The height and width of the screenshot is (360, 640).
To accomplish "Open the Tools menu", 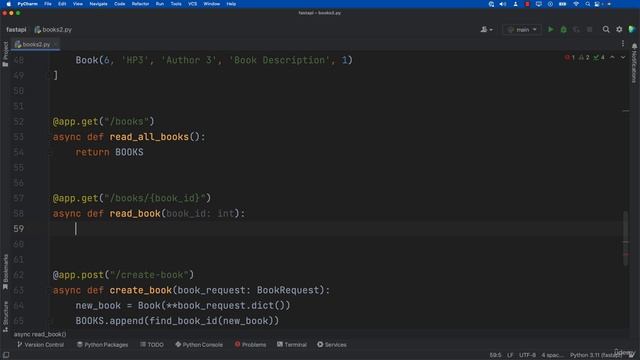I will pos(176,4).
